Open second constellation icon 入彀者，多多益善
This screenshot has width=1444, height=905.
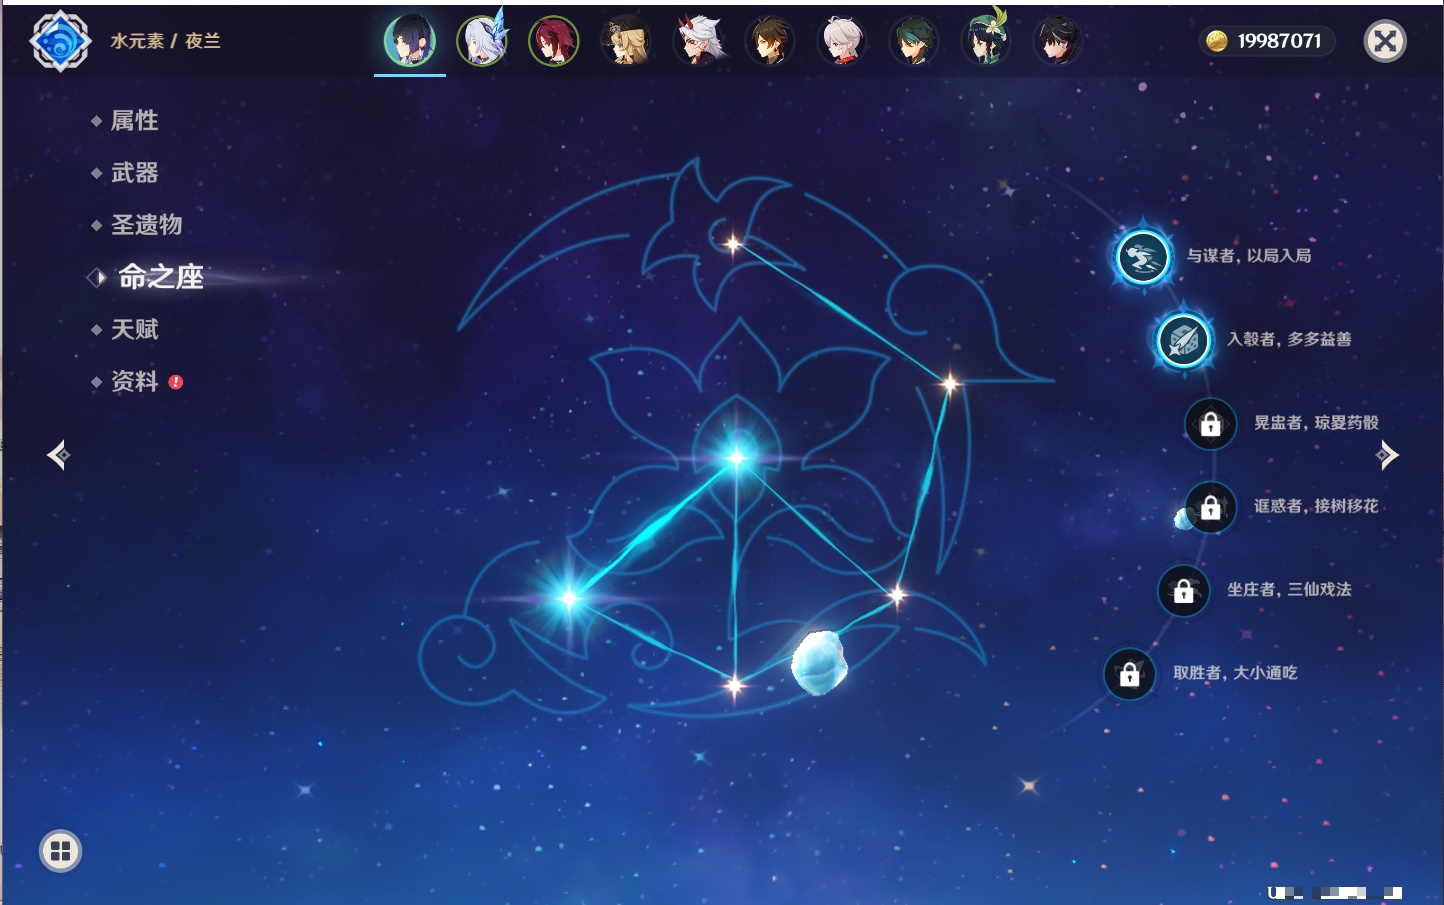[x=1183, y=340]
